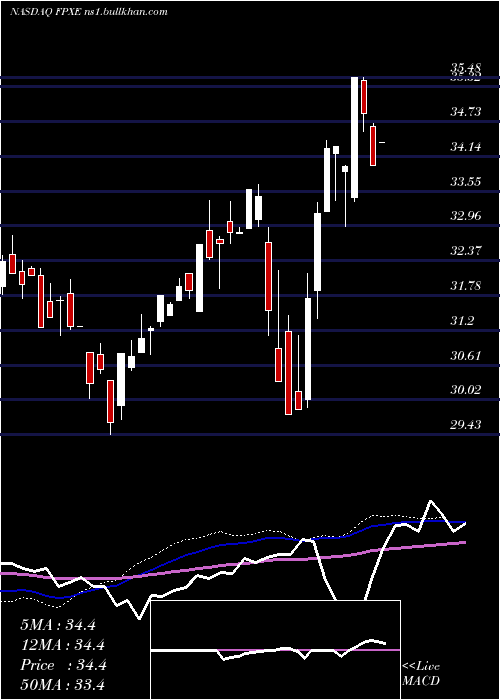
Task: Click the <<Live MACD label
Action: point(421,673)
